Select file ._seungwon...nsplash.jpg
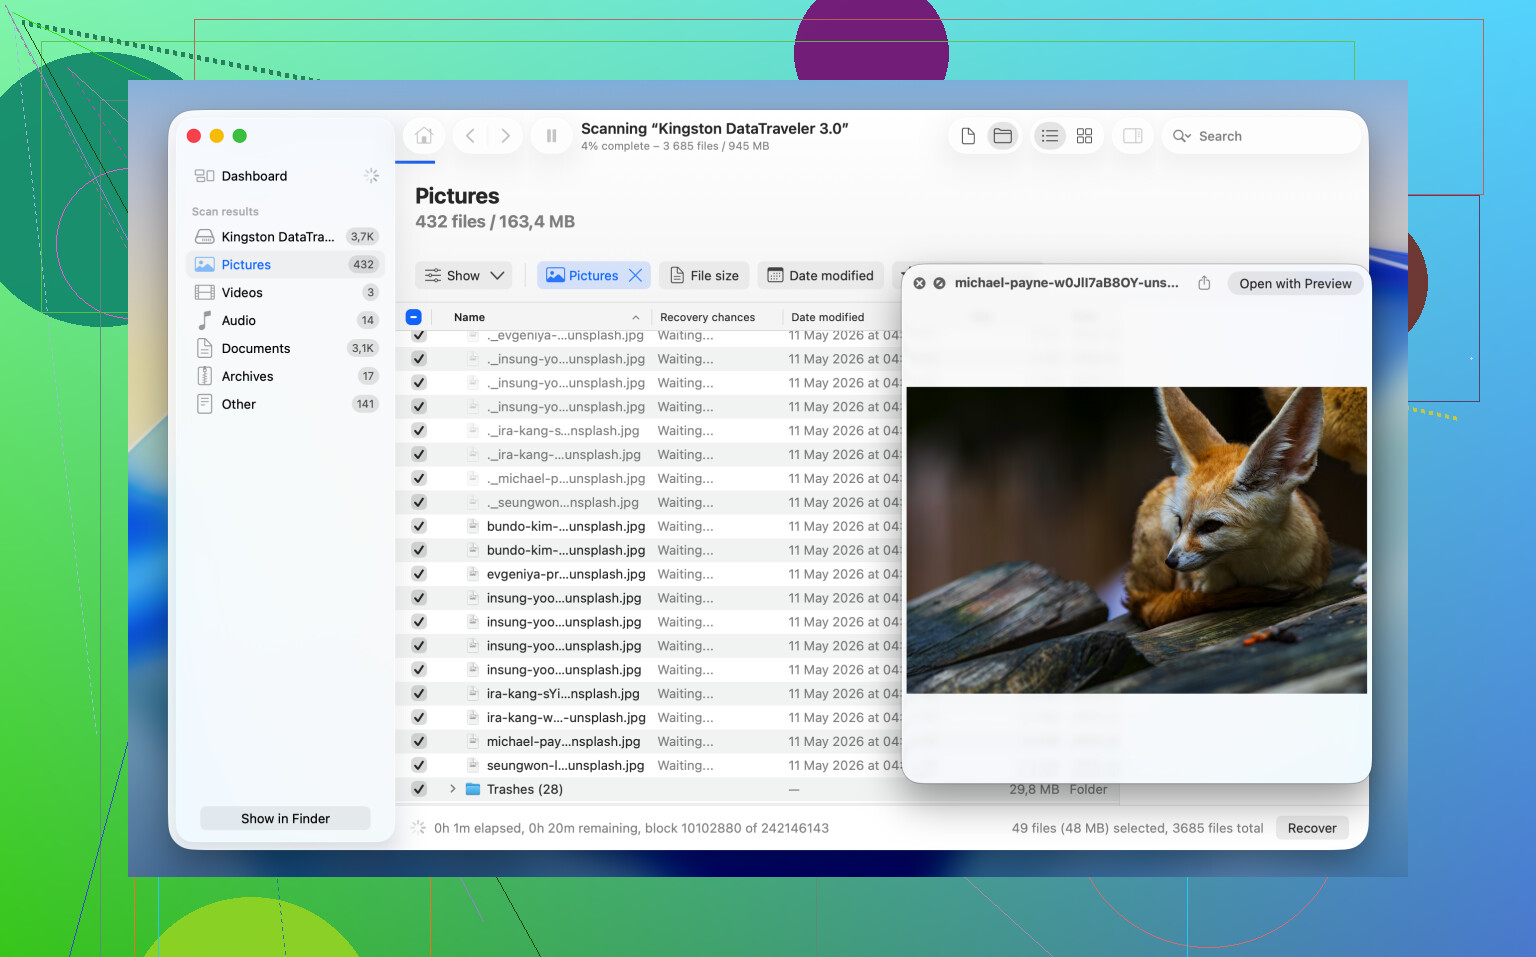Screen dimensions: 1536x957 563,502
